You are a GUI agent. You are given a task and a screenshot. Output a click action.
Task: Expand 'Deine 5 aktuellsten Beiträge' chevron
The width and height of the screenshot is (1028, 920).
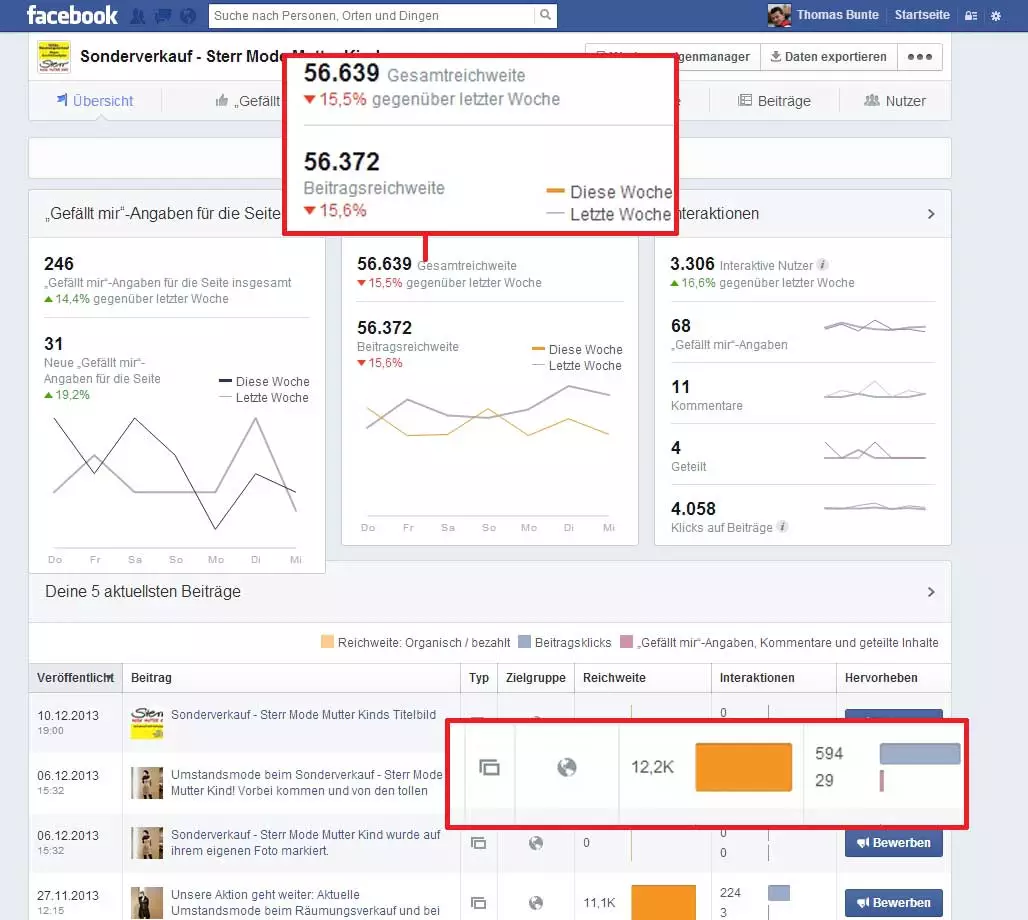click(x=931, y=591)
